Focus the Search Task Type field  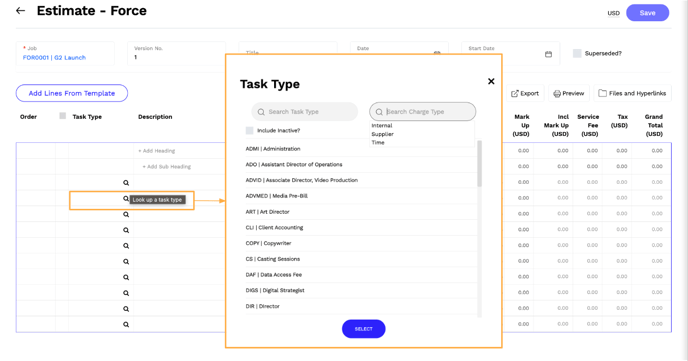(305, 112)
